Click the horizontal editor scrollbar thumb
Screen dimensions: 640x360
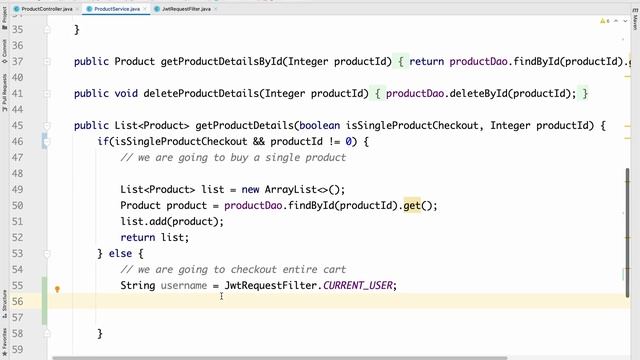point(280,358)
